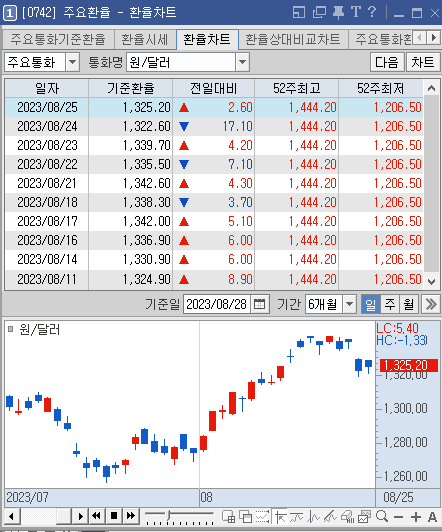
Task: Click the A auto-scale chart icon
Action: (x=432, y=517)
